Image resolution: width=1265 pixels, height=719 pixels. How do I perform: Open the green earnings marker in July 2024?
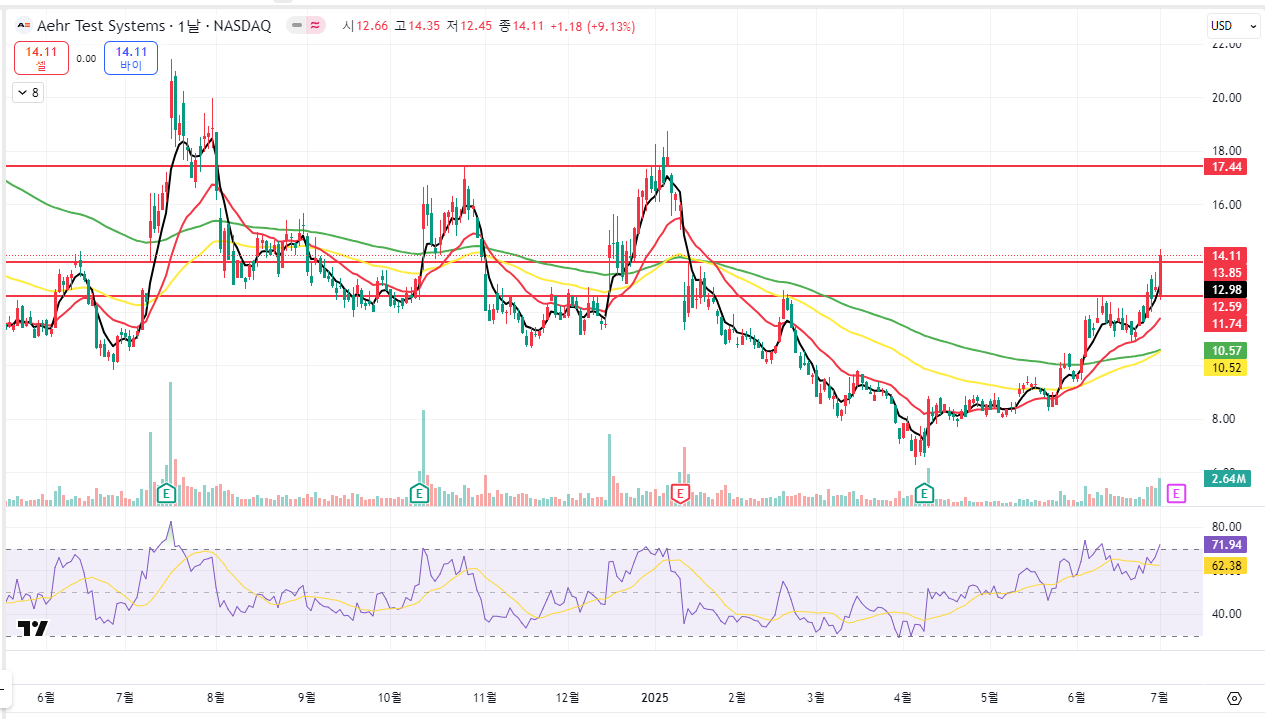tap(167, 493)
